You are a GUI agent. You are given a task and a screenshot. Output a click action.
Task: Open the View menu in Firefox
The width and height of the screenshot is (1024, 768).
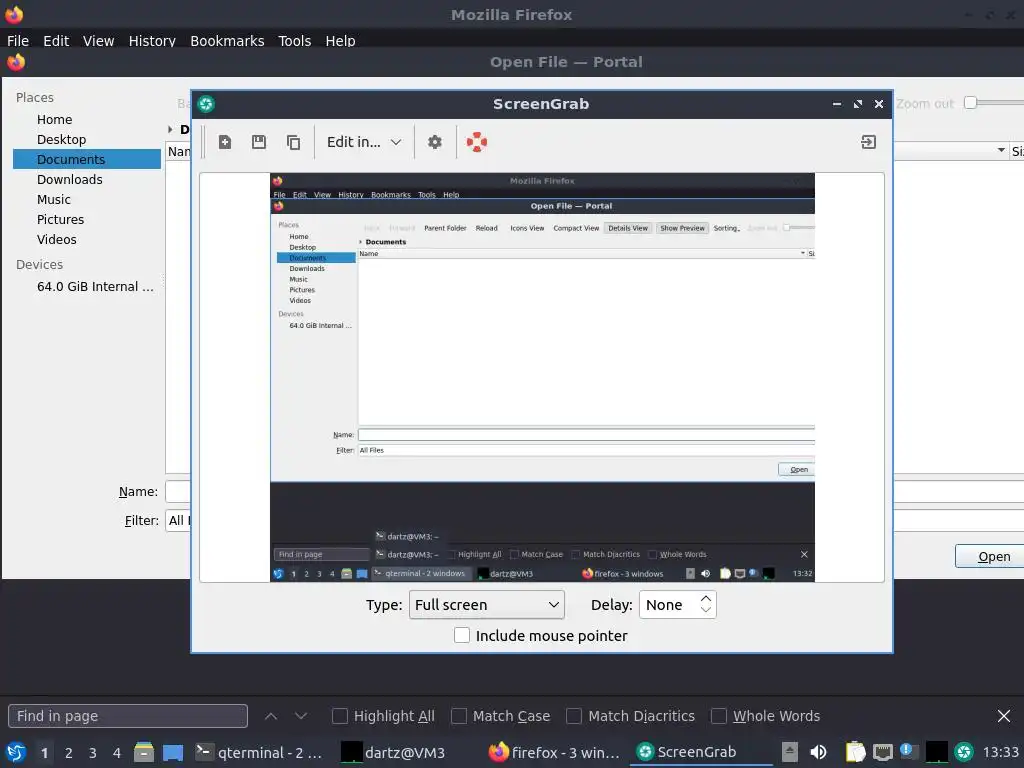tap(99, 40)
